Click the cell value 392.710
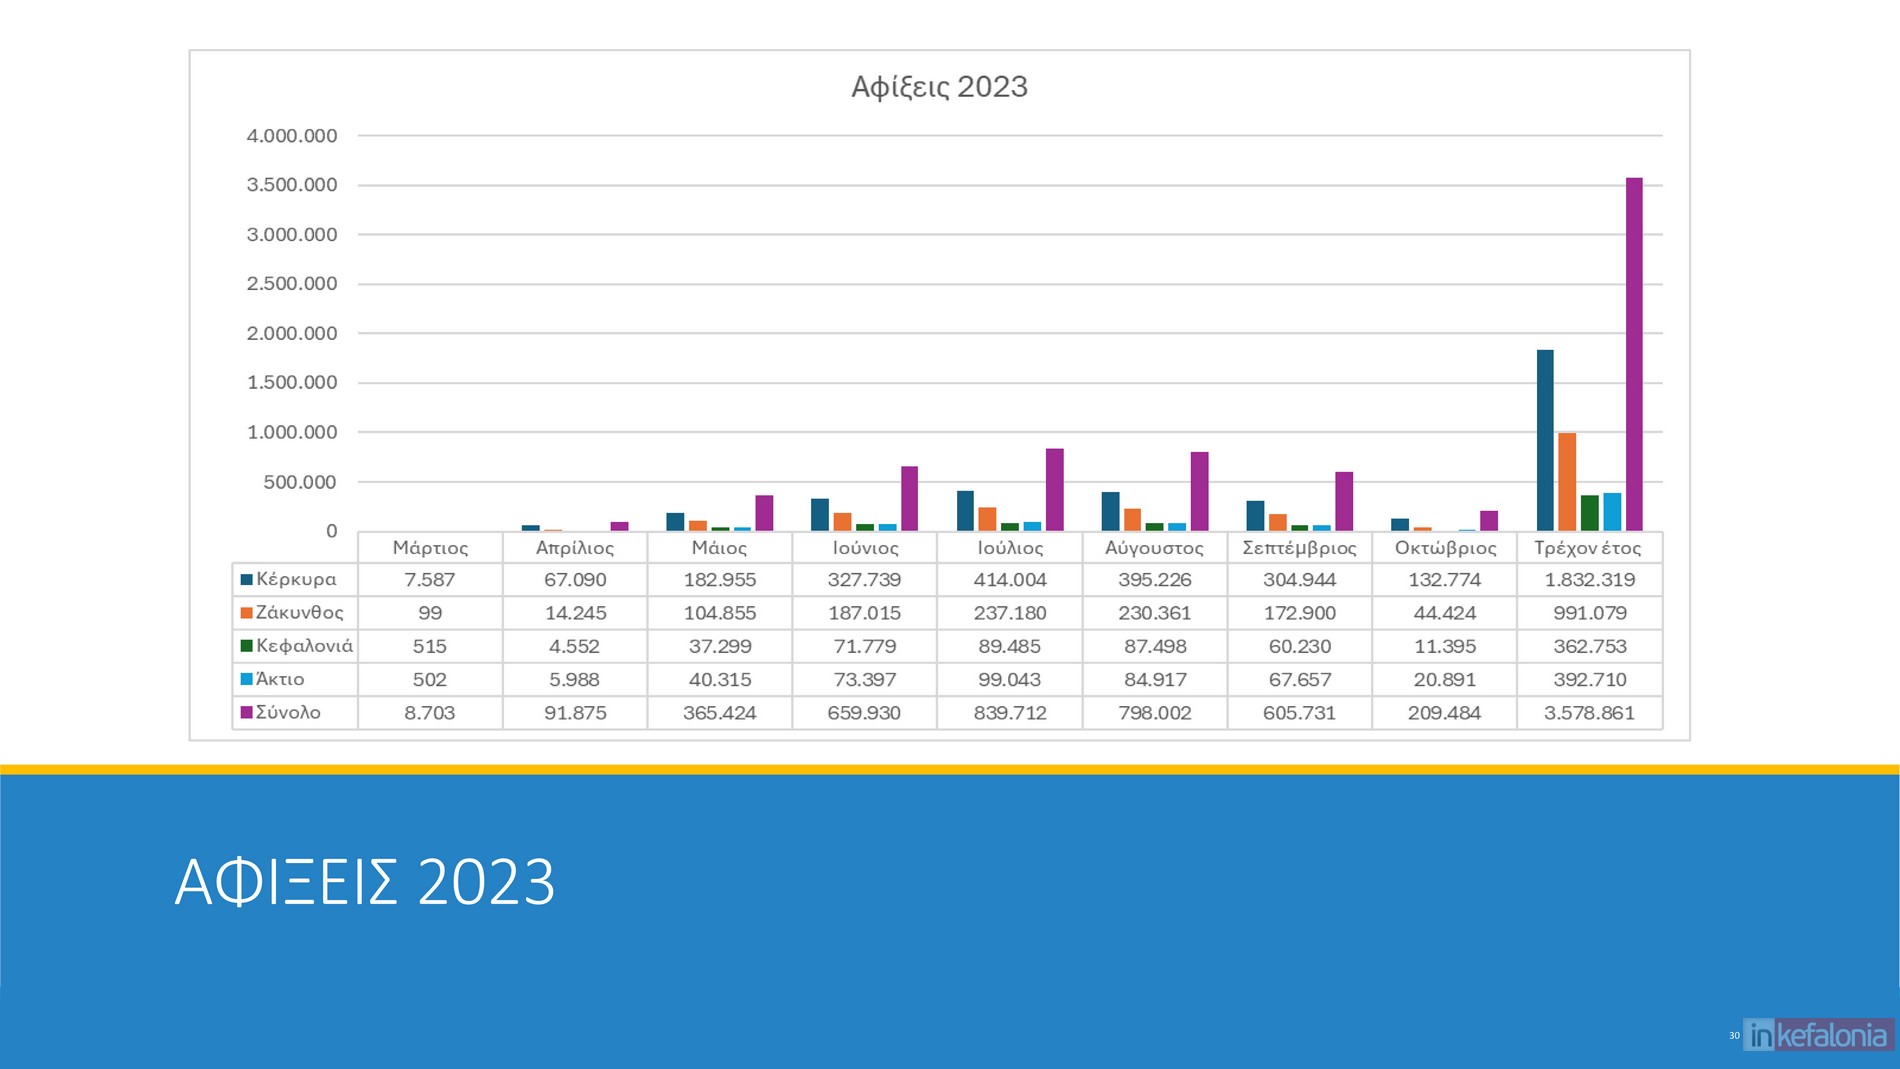Screen dimensions: 1900x1069 tap(1590, 680)
